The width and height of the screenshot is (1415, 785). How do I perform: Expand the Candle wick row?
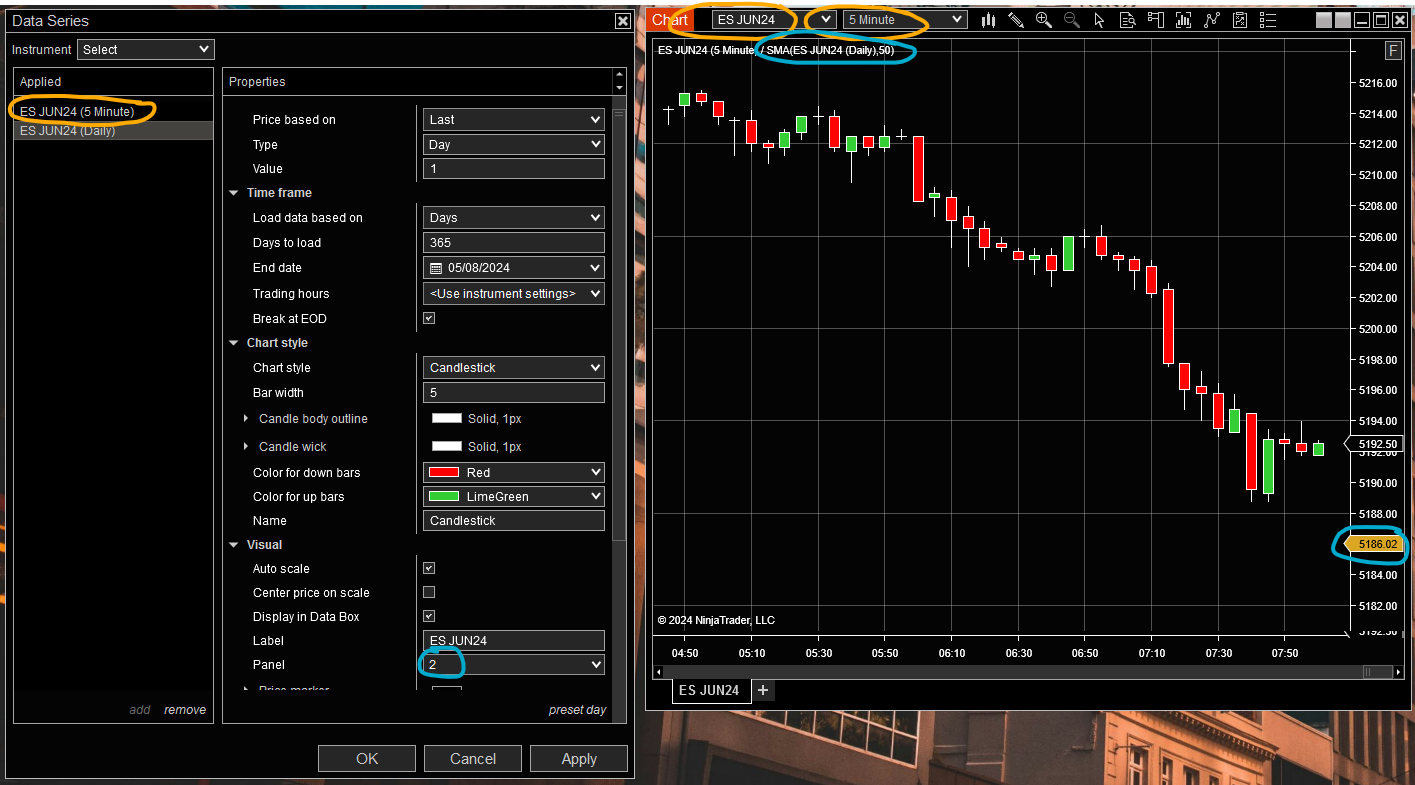click(x=246, y=447)
